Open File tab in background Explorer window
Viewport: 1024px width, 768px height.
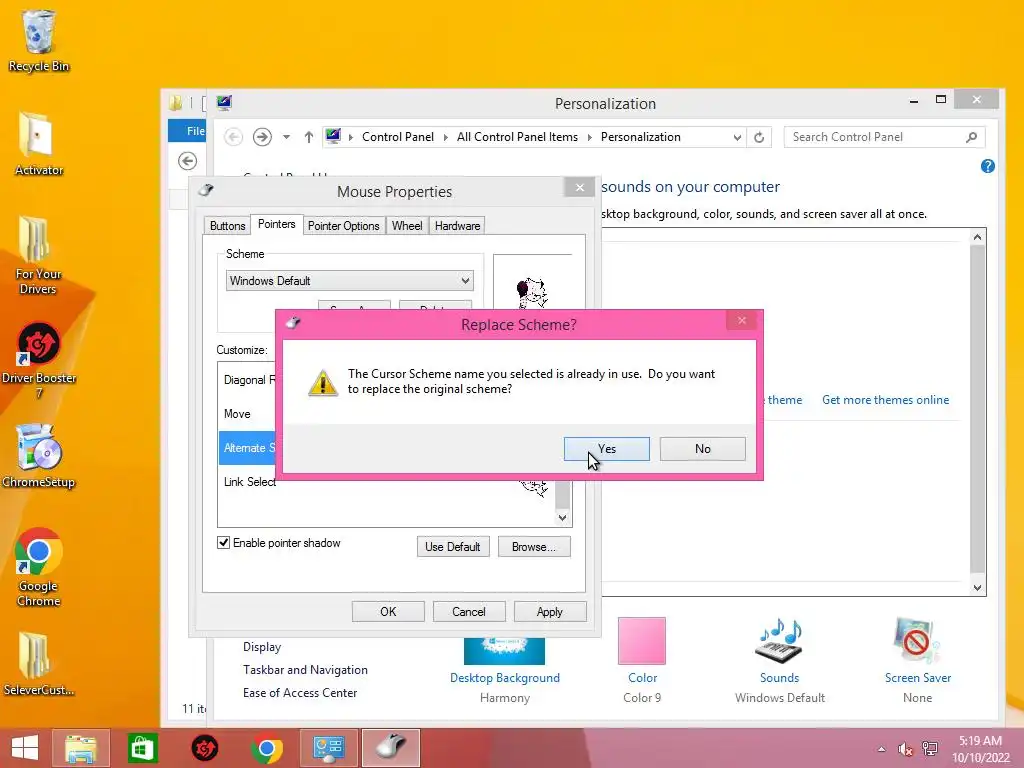coord(189,131)
